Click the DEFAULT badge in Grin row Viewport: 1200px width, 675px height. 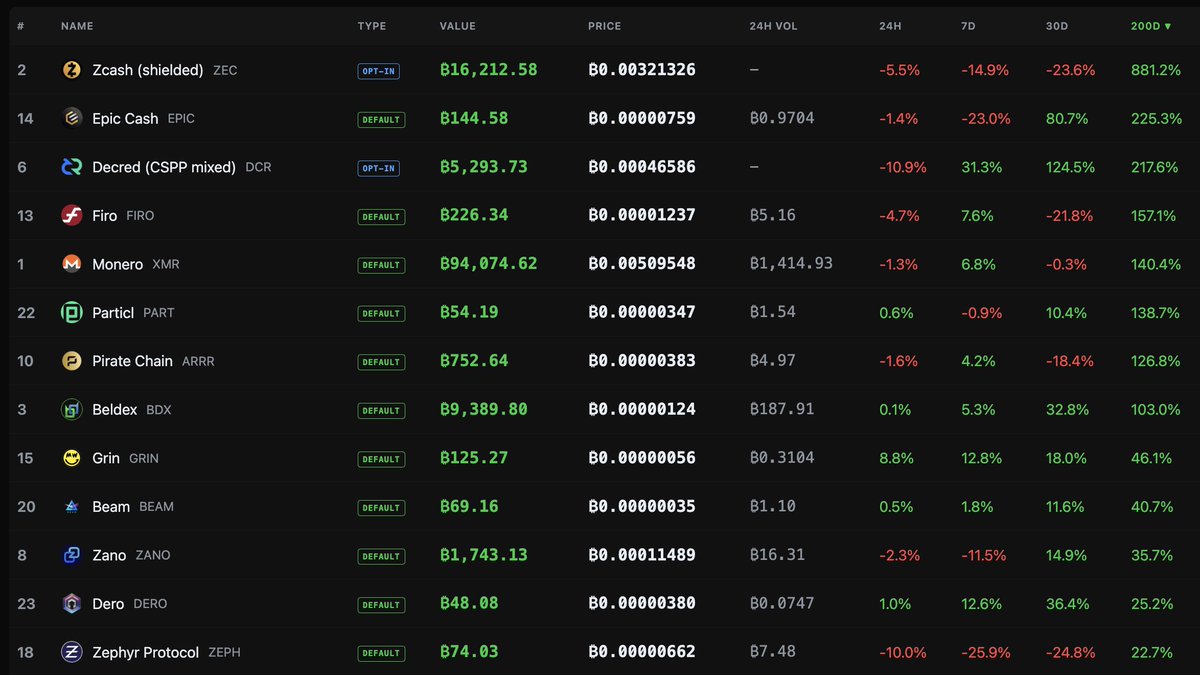(x=381, y=459)
